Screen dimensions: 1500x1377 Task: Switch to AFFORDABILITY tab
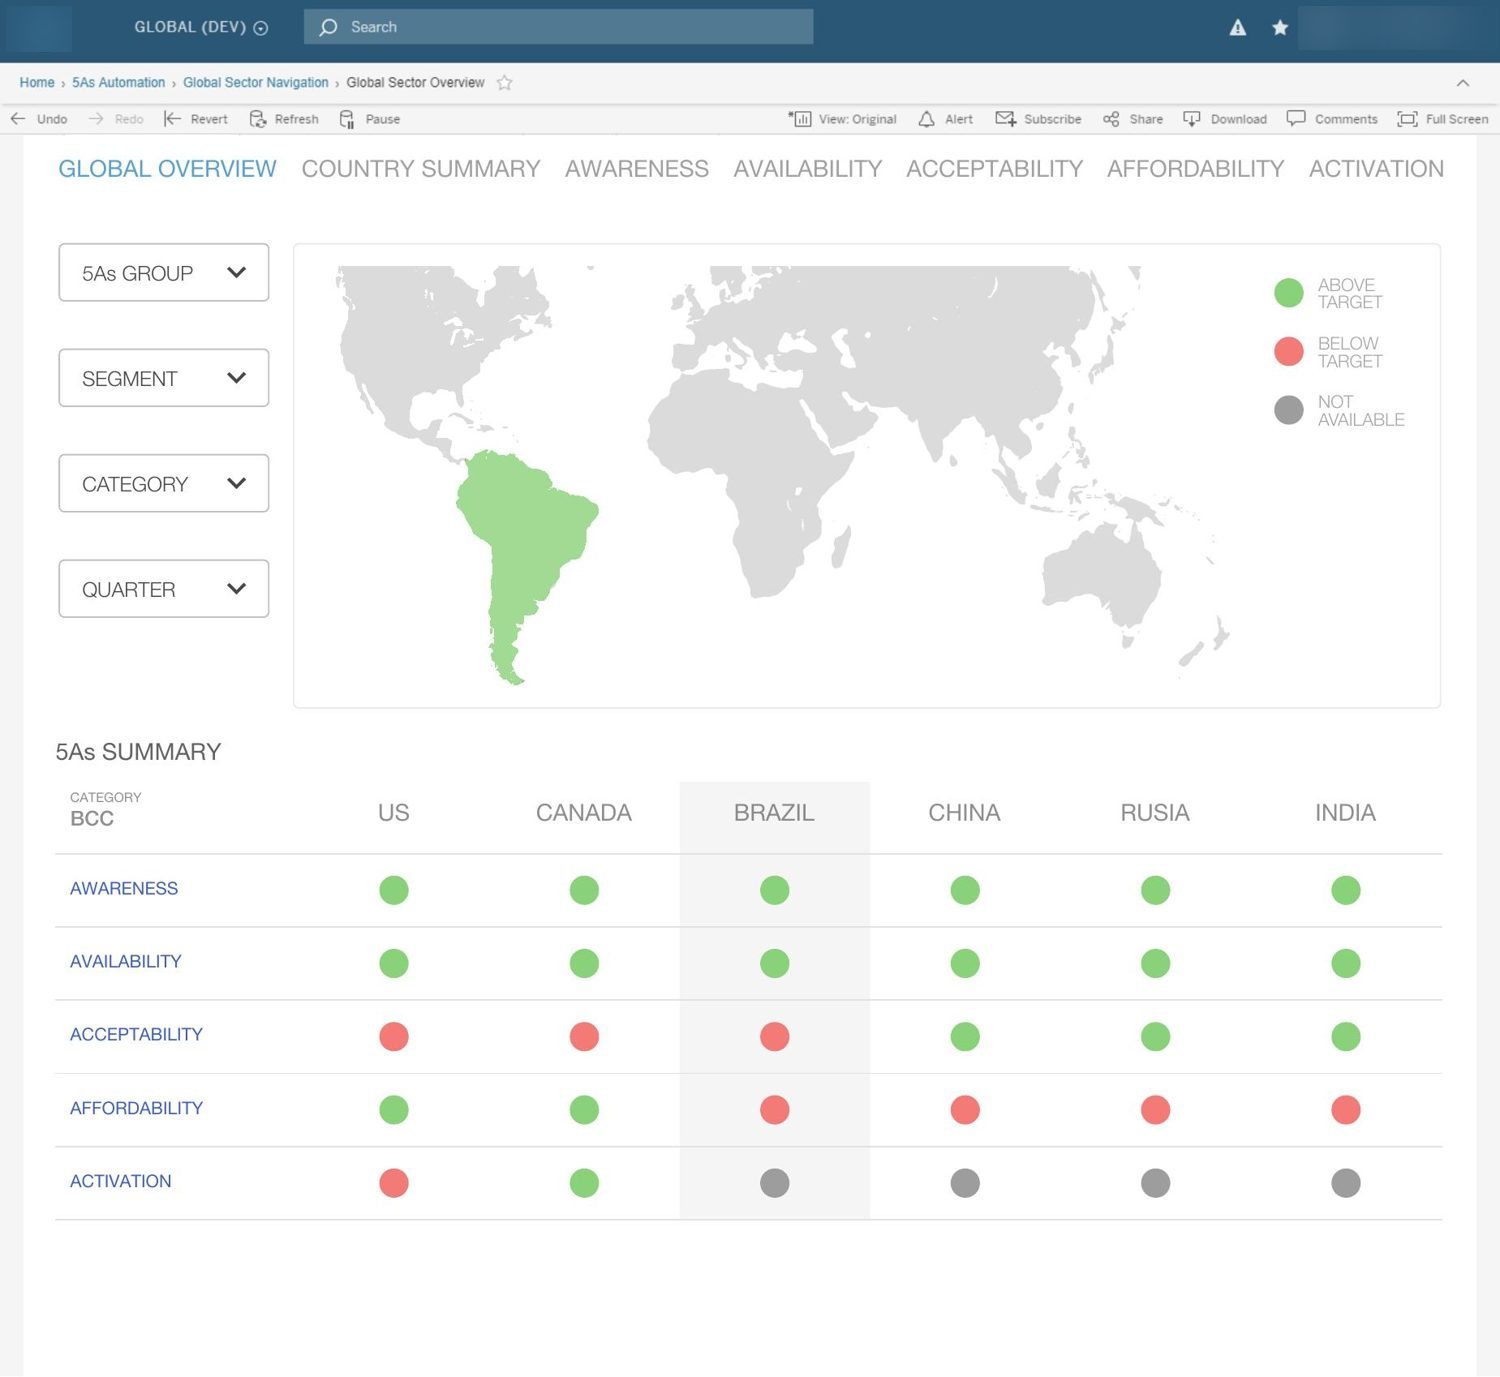coord(1196,169)
